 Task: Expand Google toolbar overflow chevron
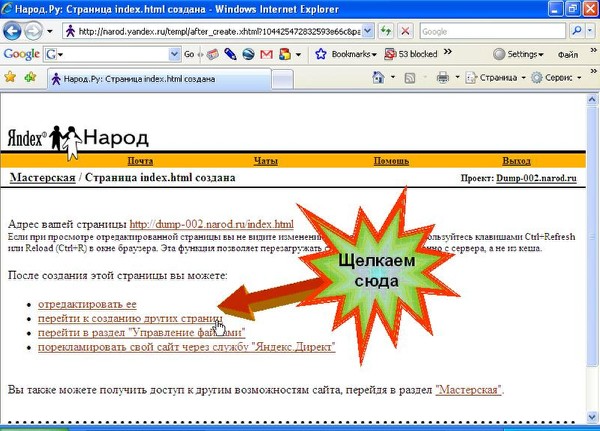(448, 51)
